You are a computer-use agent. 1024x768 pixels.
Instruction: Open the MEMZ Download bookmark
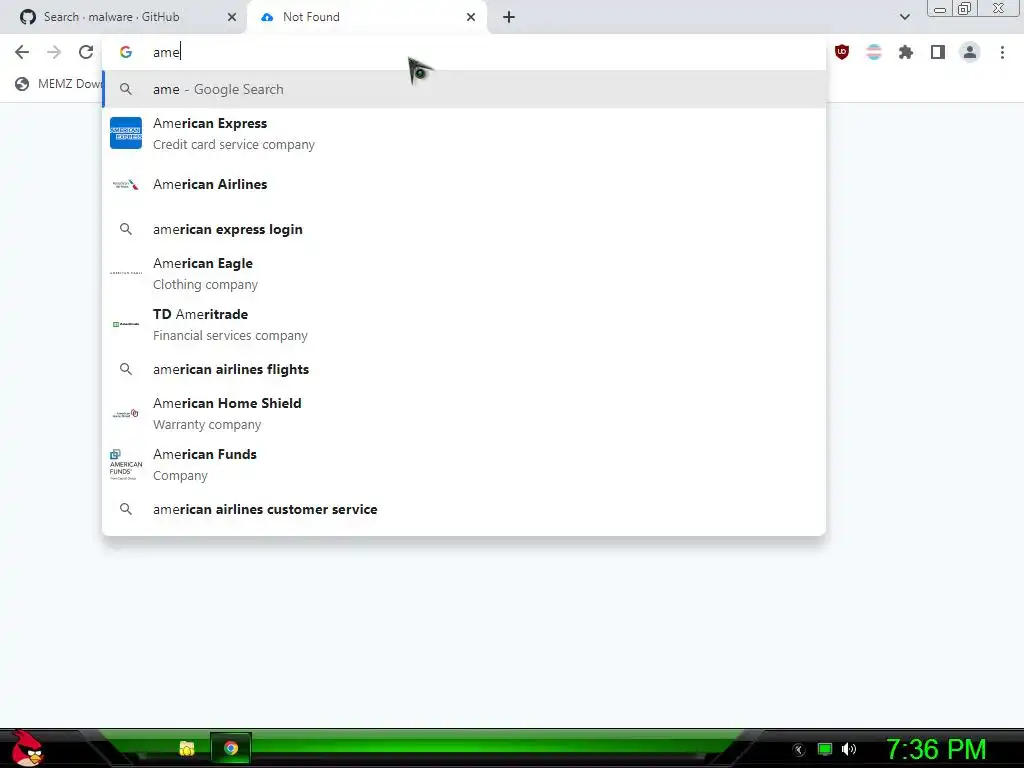click(x=59, y=84)
